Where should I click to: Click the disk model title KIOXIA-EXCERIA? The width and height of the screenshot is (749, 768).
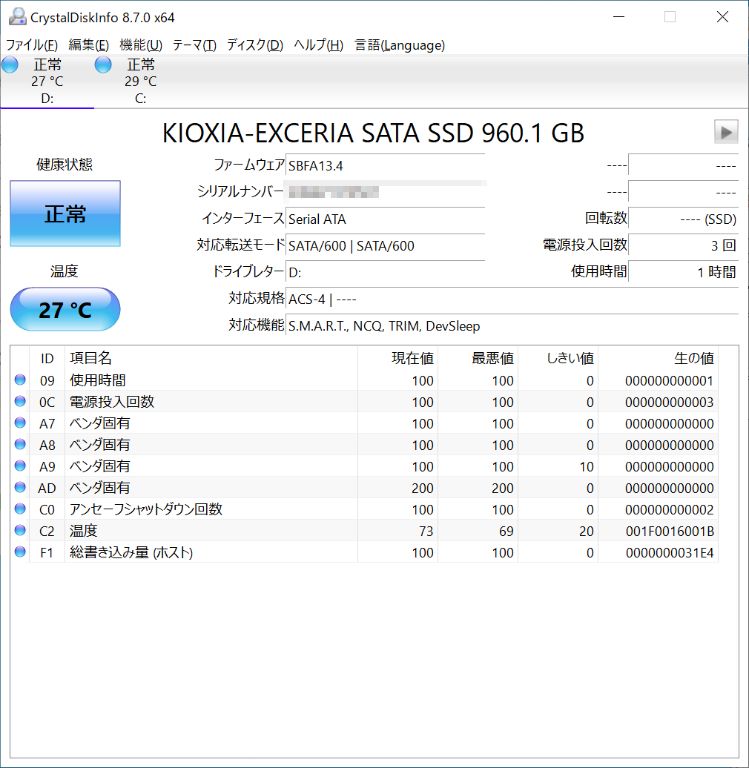click(373, 133)
